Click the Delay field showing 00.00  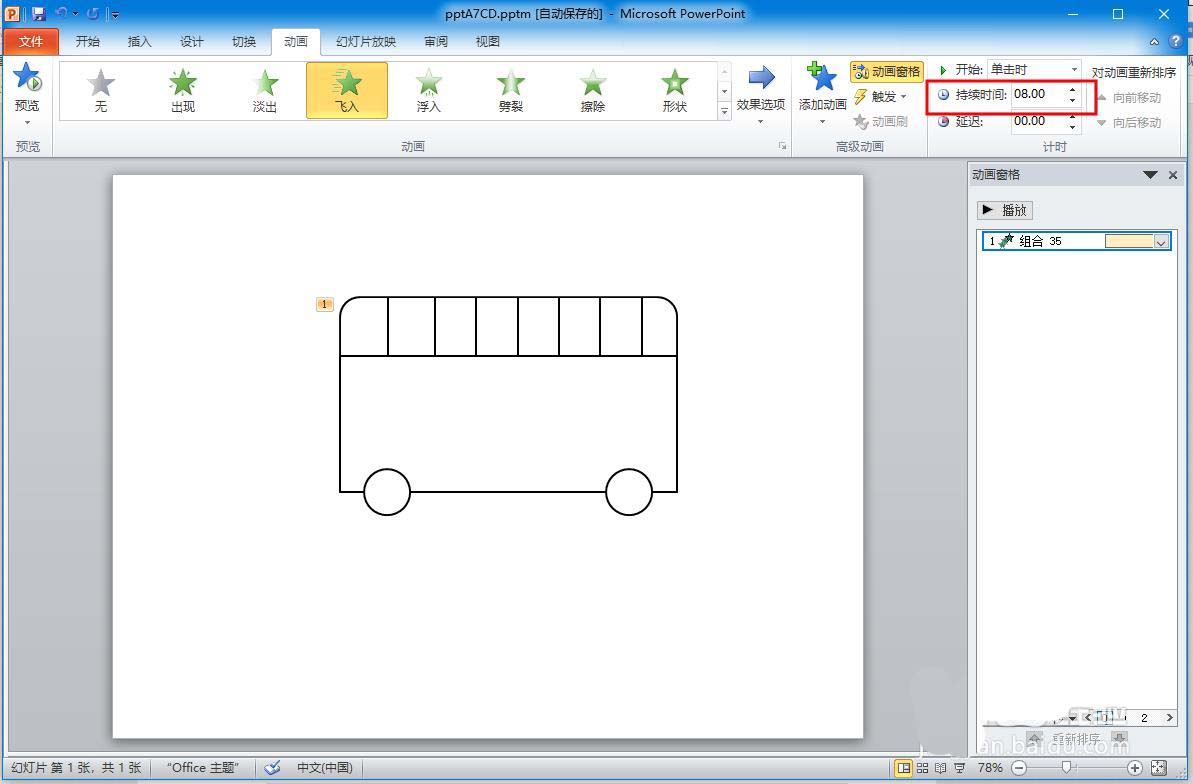click(1039, 121)
